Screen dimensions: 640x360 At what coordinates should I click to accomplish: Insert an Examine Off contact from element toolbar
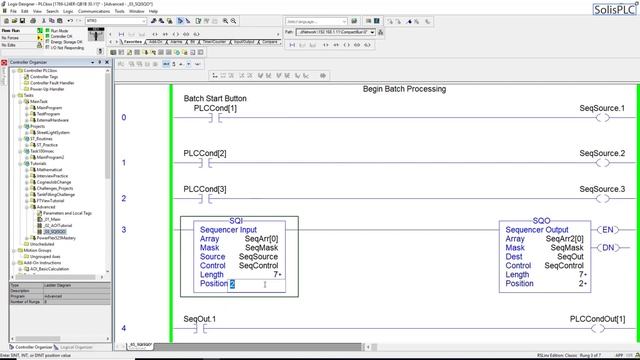(x=165, y=34)
